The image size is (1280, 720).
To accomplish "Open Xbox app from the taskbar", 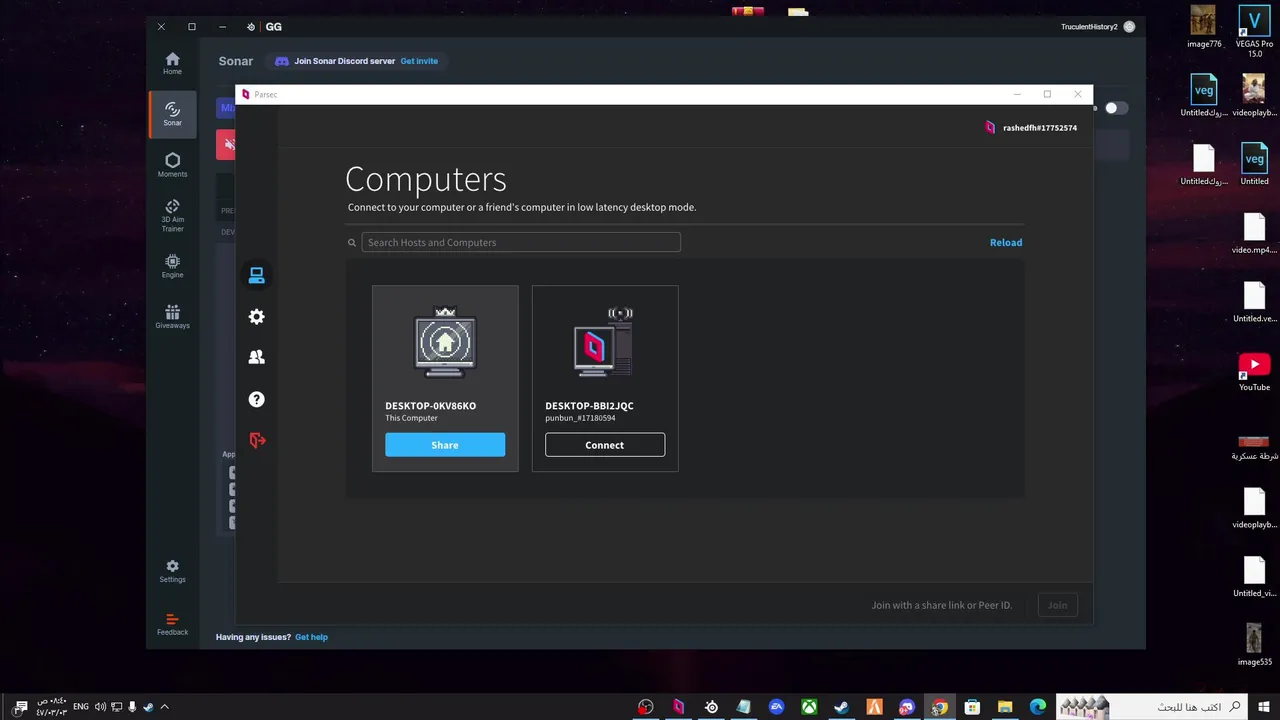I will pyautogui.click(x=809, y=707).
